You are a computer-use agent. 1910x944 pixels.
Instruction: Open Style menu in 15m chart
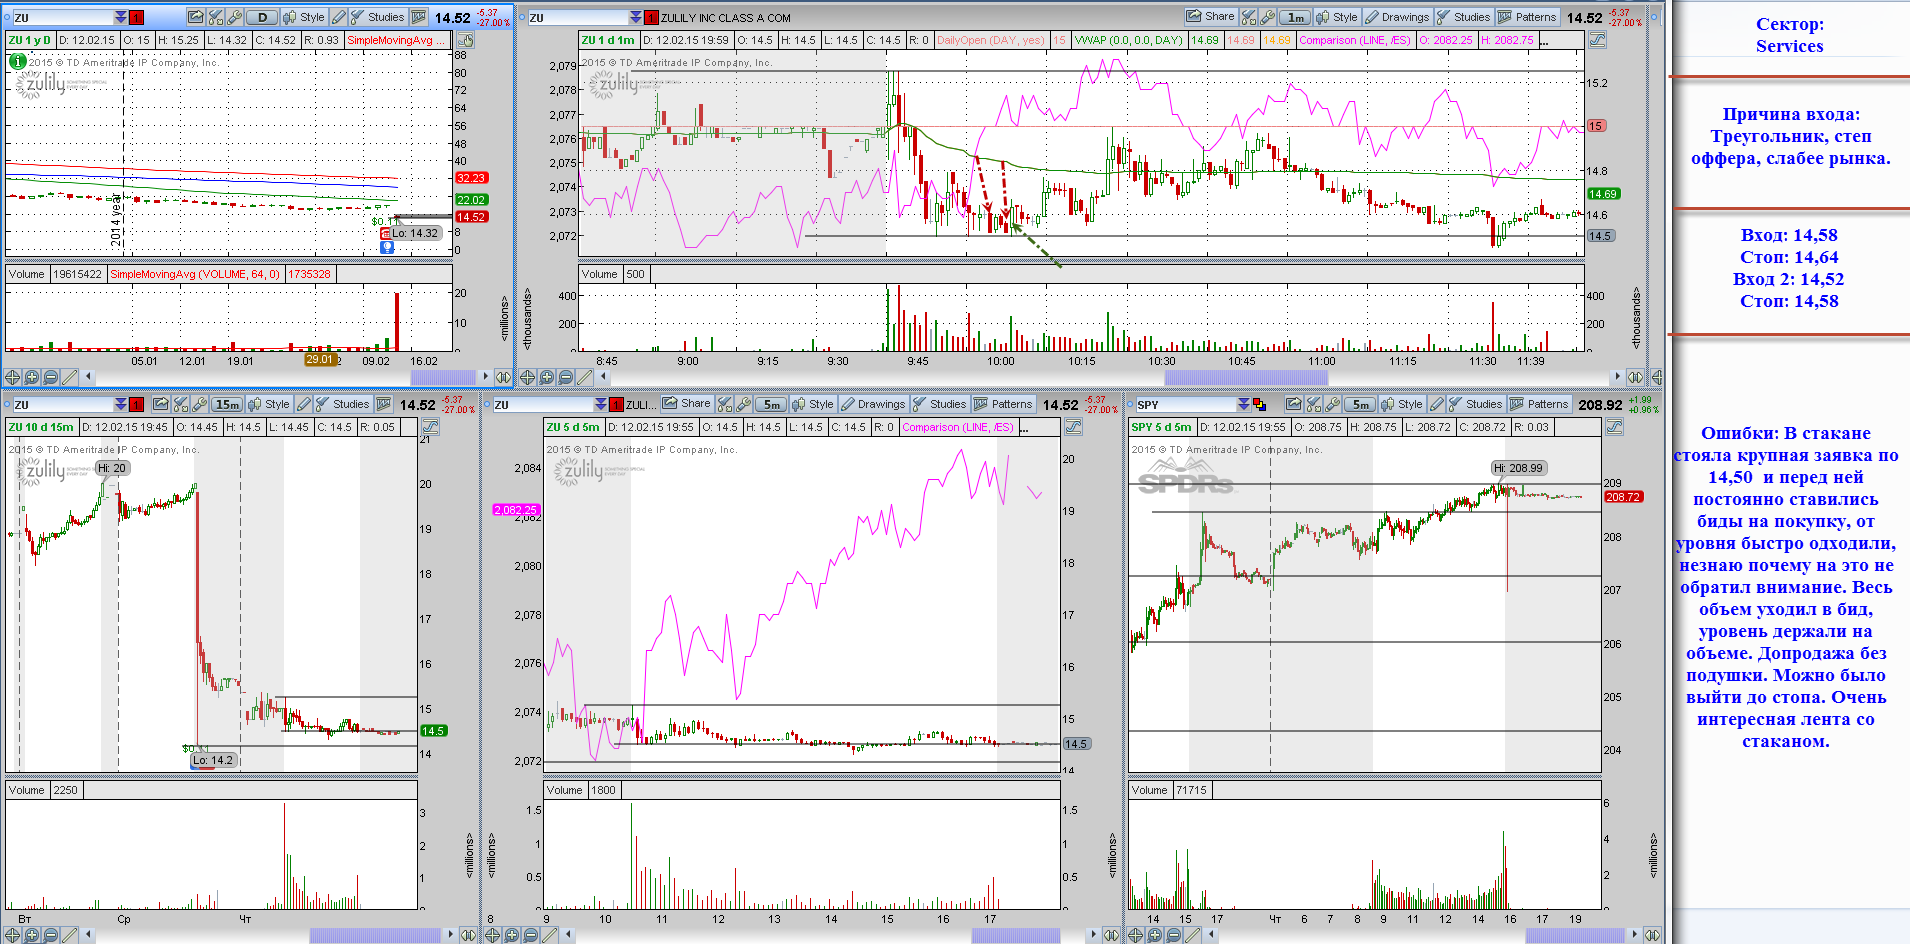269,404
